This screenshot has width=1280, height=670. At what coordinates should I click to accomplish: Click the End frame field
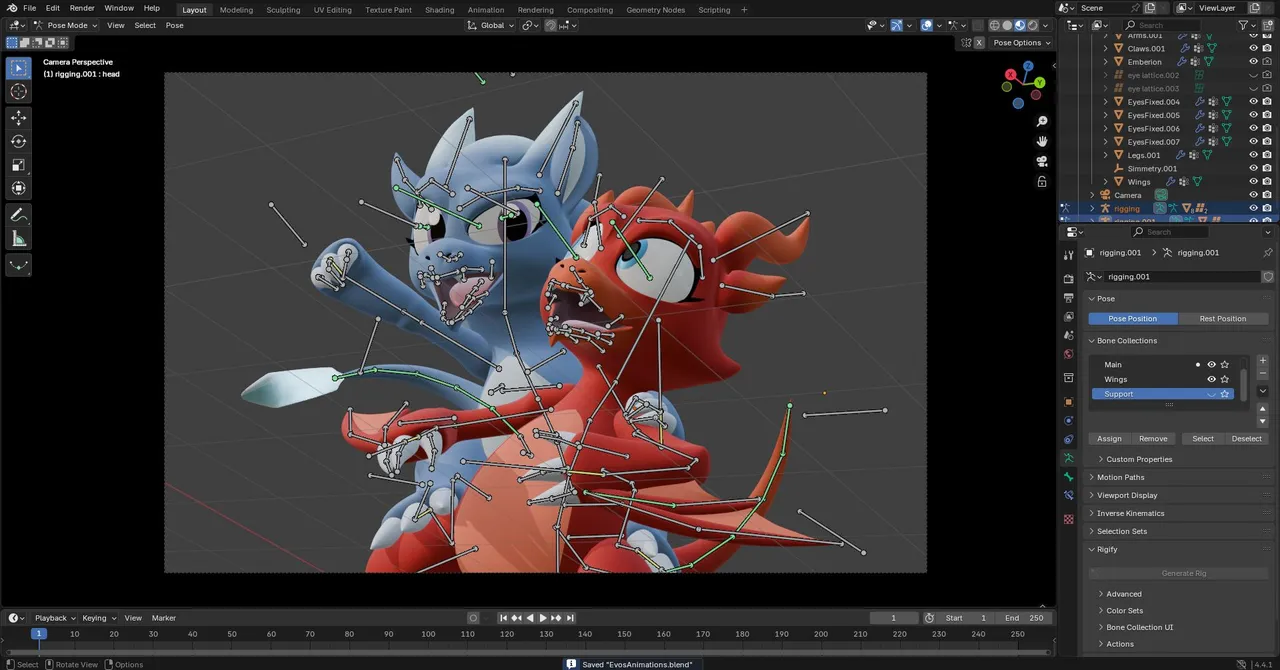pos(1024,618)
